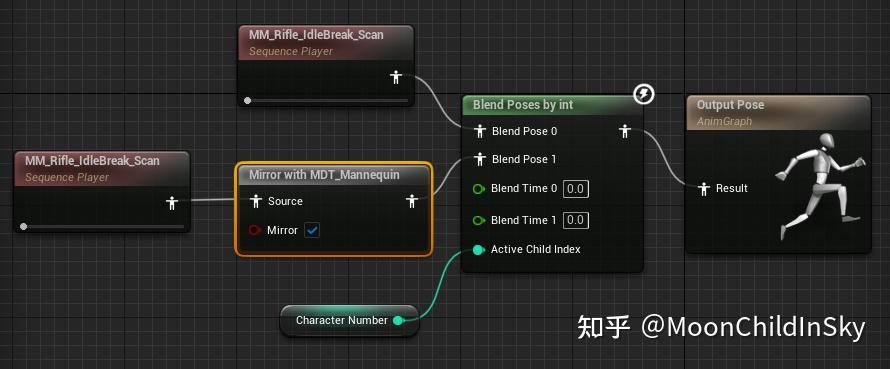Viewport: 890px width, 369px height.
Task: Click the red Mirror boolean pin
Action: 255,230
